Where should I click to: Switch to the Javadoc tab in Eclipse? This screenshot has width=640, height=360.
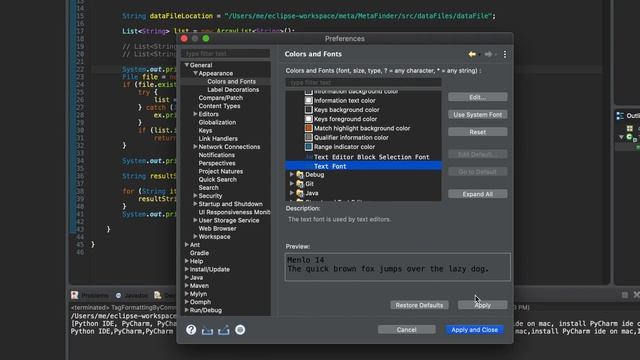pos(132,296)
